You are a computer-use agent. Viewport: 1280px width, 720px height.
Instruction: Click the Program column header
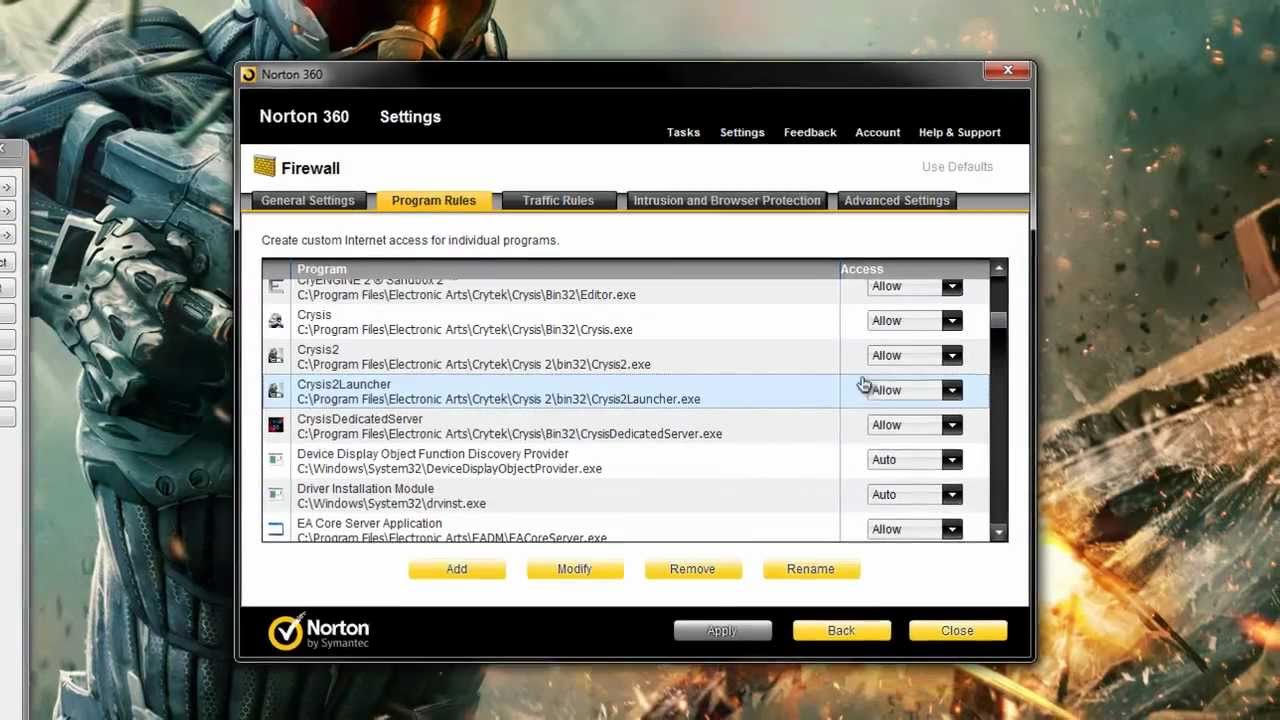tap(322, 269)
